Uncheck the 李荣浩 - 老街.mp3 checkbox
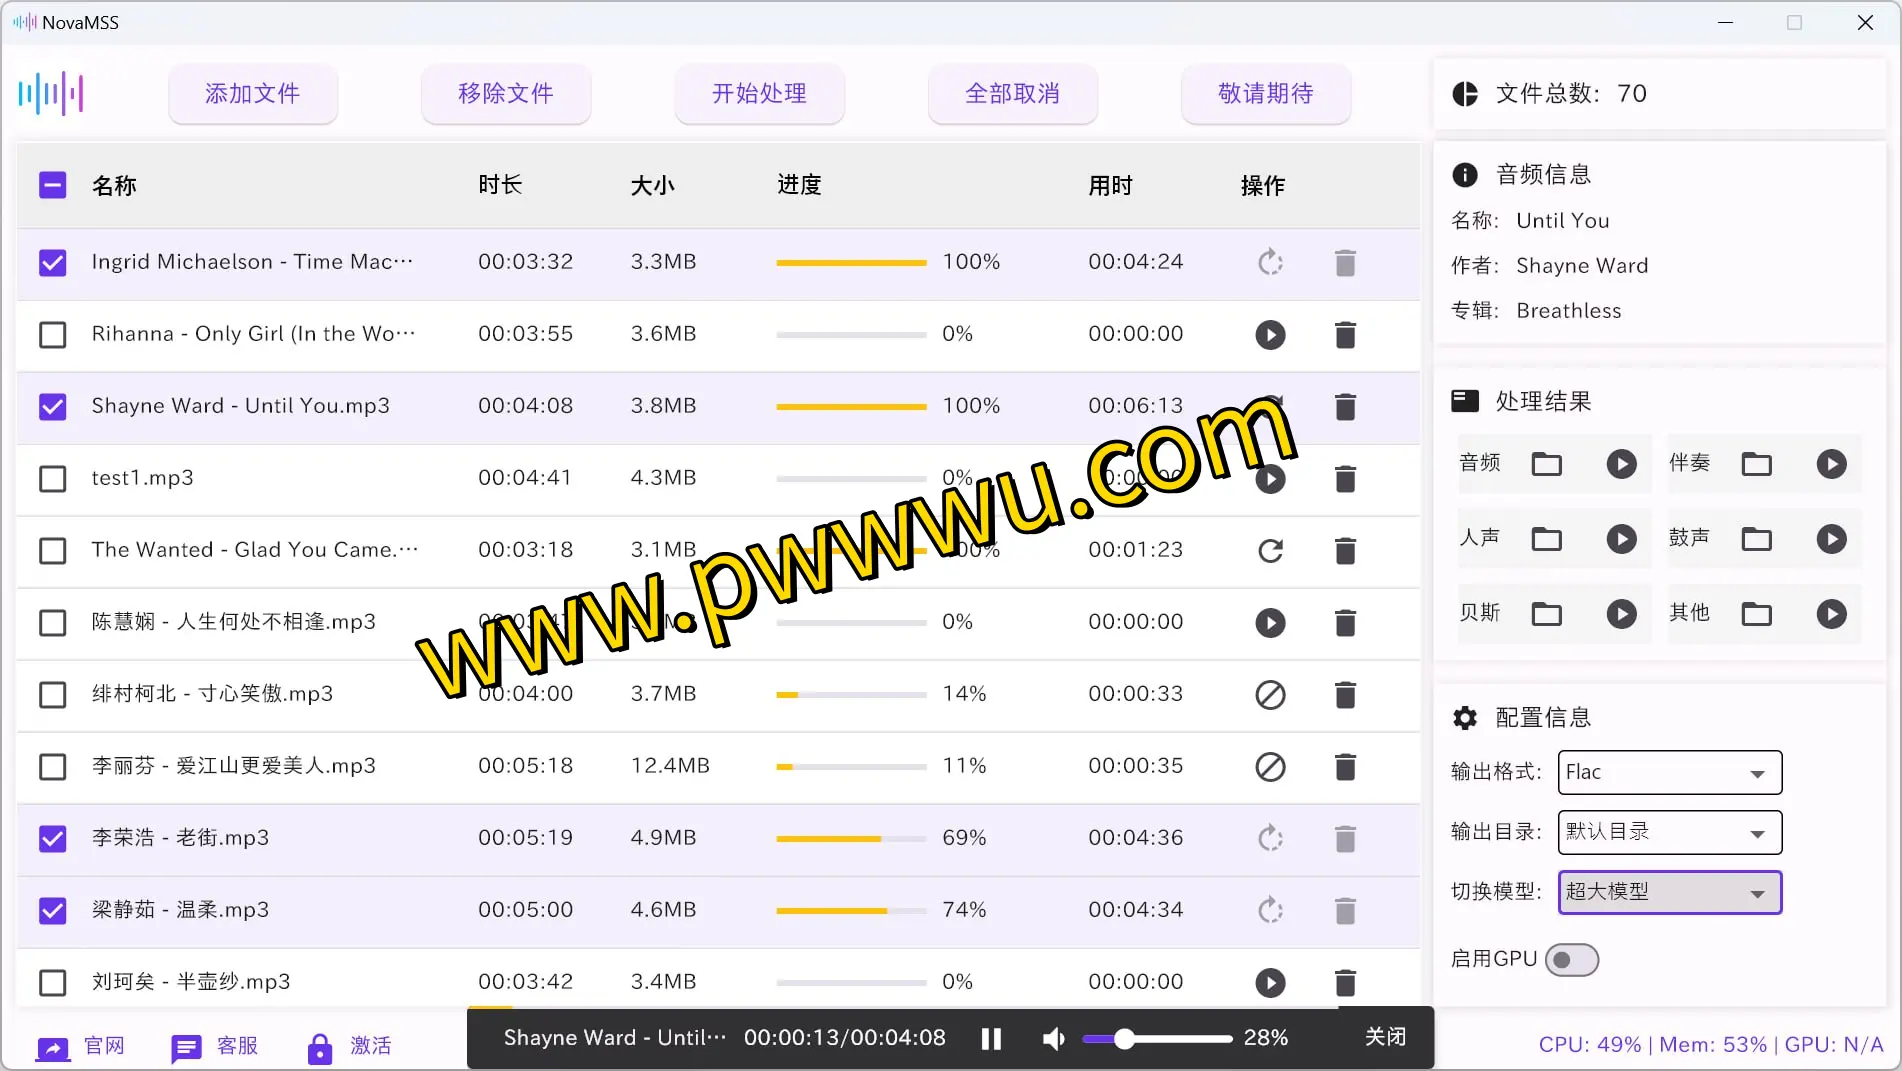This screenshot has height=1071, width=1902. coord(53,839)
